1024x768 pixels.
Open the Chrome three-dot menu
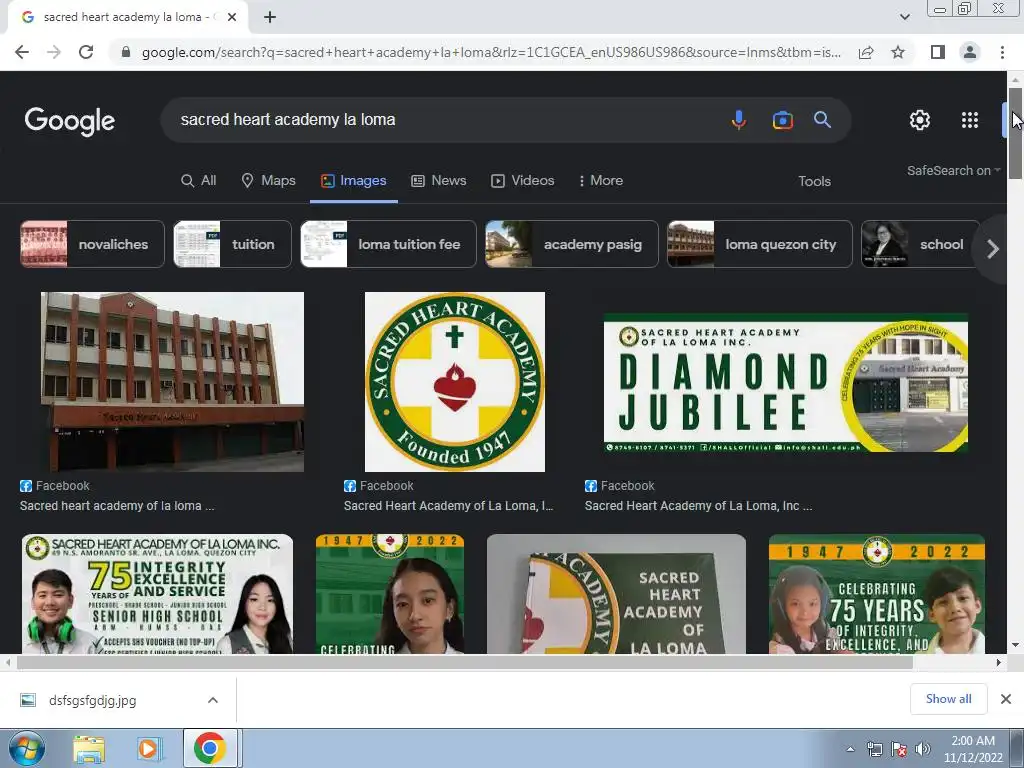pos(1002,52)
